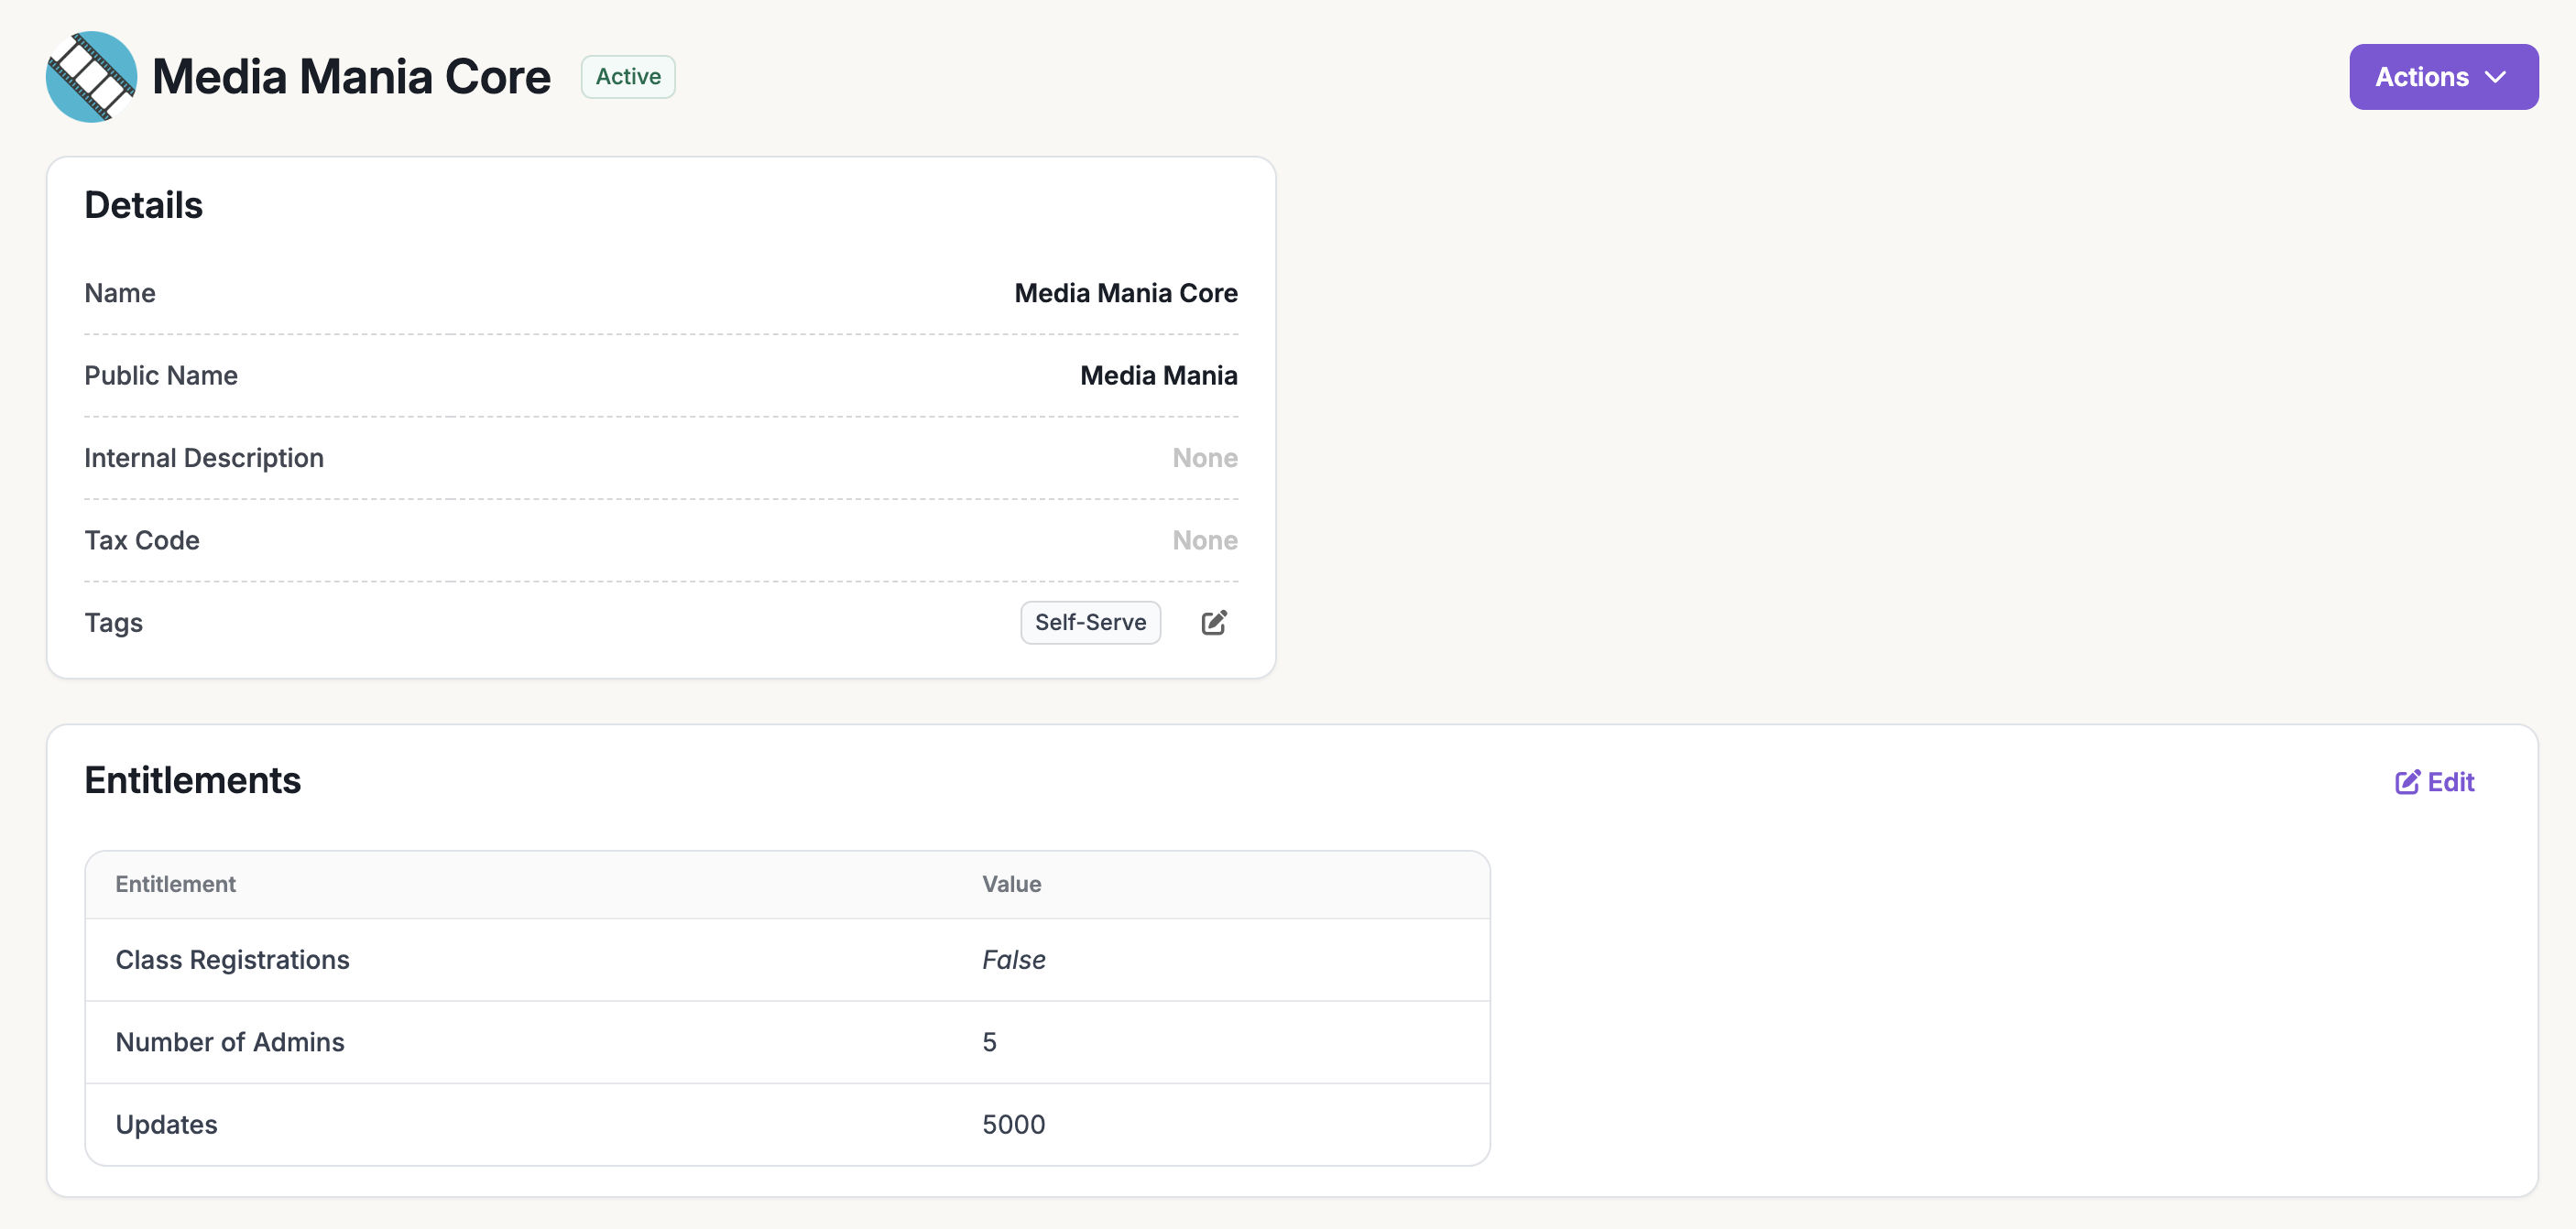Click the False value for Class Registrations
2576x1229 pixels.
coord(1013,960)
